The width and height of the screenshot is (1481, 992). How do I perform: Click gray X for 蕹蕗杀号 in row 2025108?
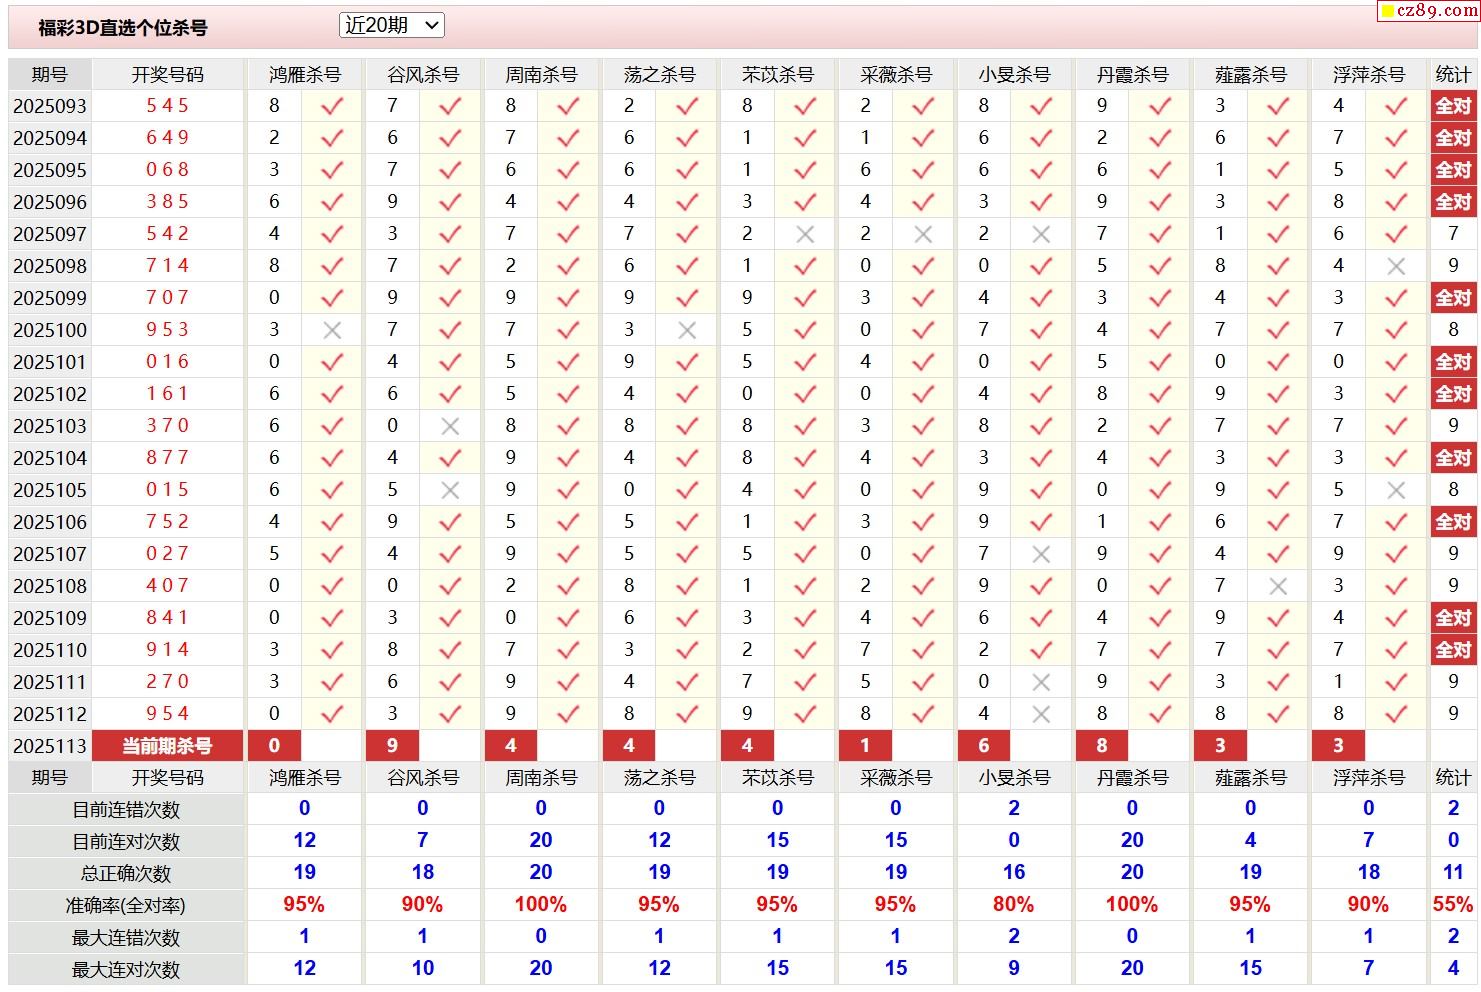coord(1277,586)
